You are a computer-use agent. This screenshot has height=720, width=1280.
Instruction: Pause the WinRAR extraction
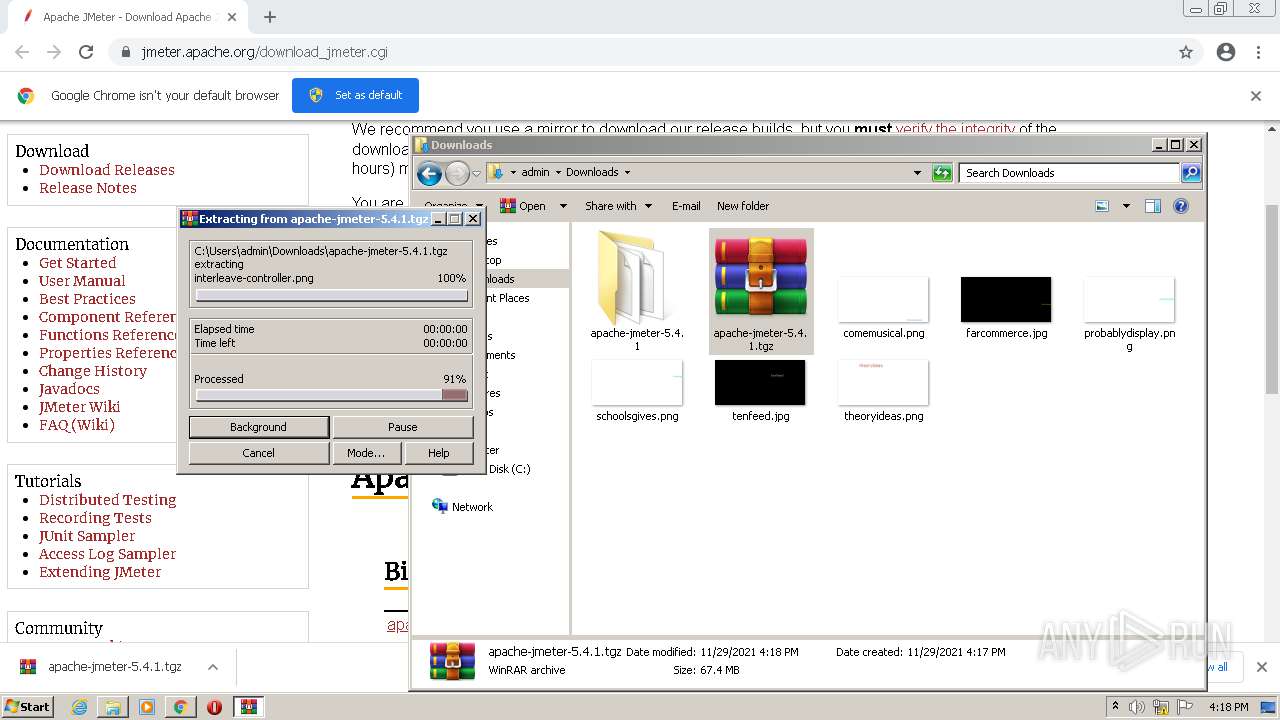(403, 427)
